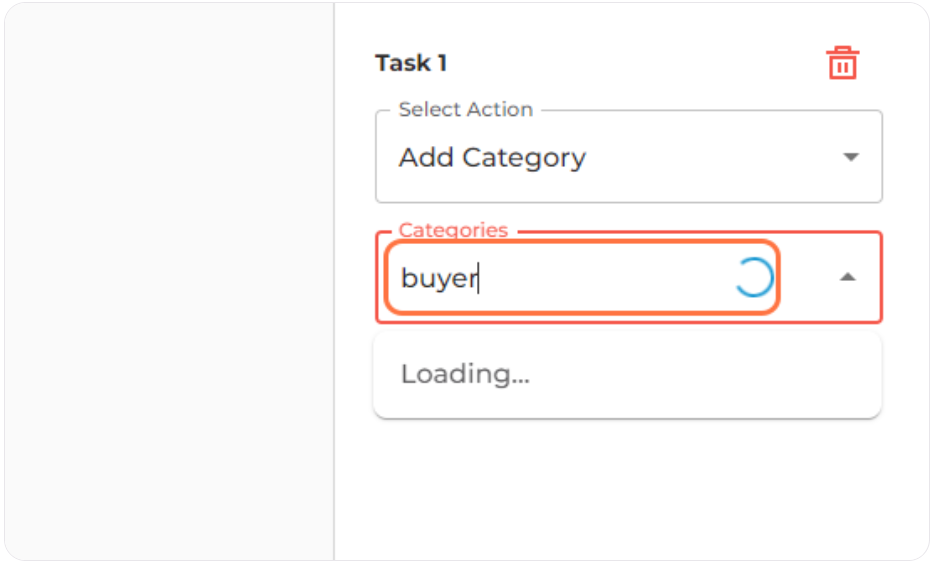Click the vertical divider between the two panels
Screen dimensions: 934x564
pos(334,281)
